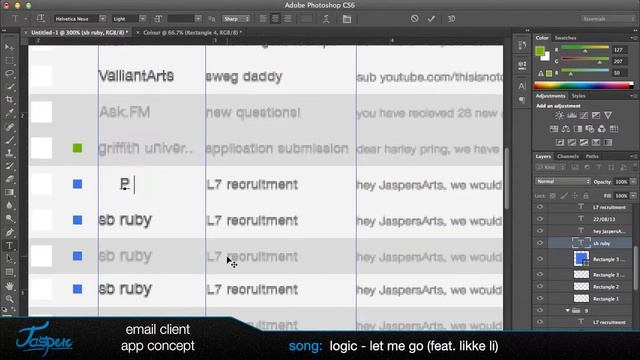Select the Rectangle shape tool

click(x=9, y=272)
